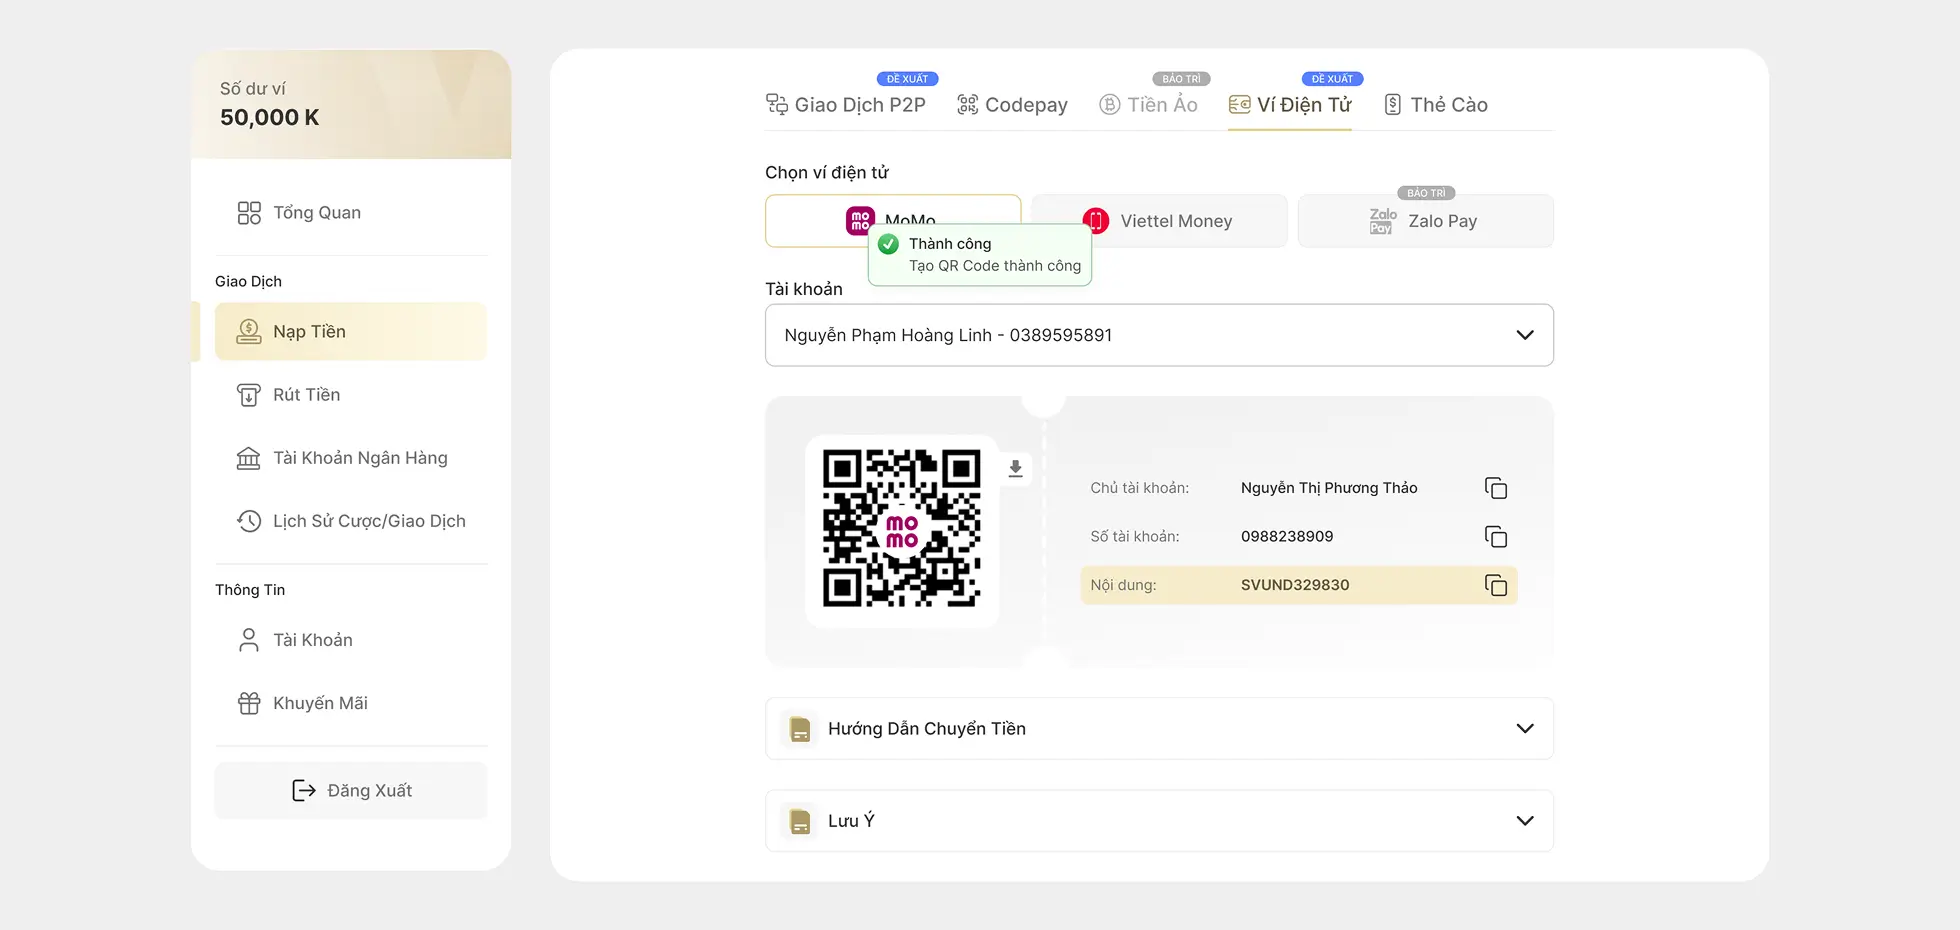Viewport: 1960px width, 930px height.
Task: Click the wallet balance 50,000 K
Action: point(270,118)
